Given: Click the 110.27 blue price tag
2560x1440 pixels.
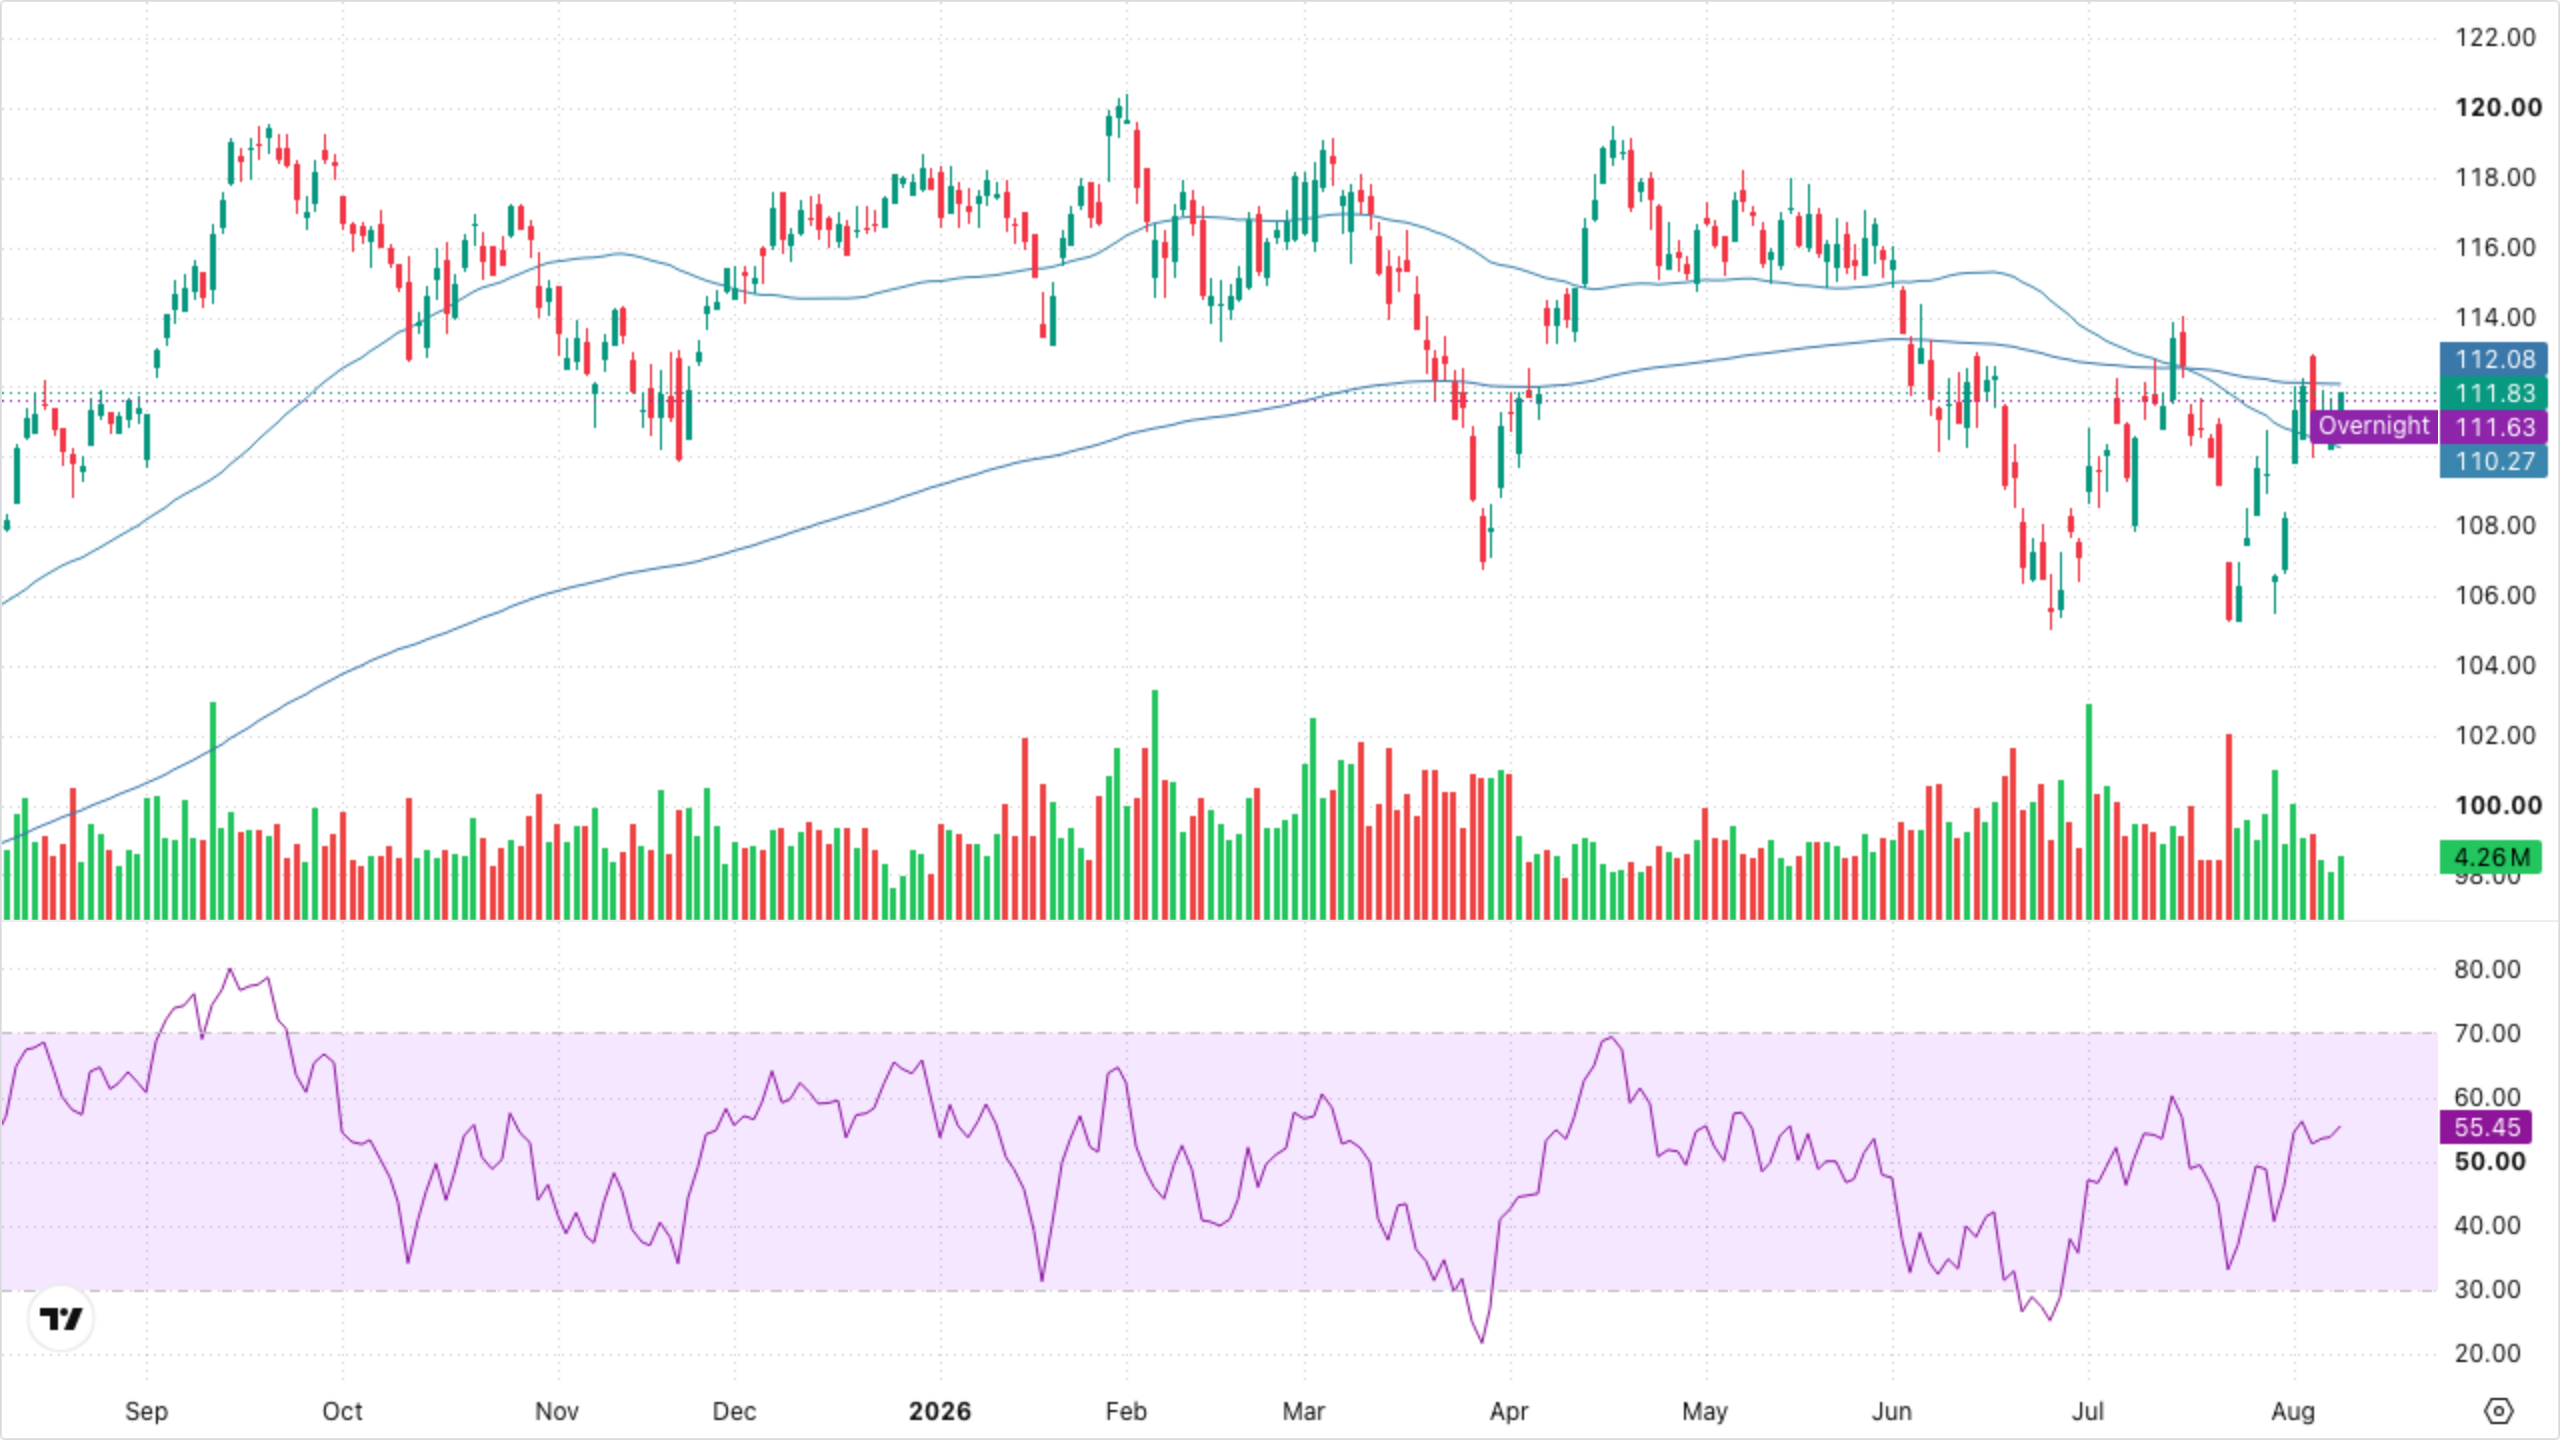Looking at the screenshot, I should coord(2494,461).
